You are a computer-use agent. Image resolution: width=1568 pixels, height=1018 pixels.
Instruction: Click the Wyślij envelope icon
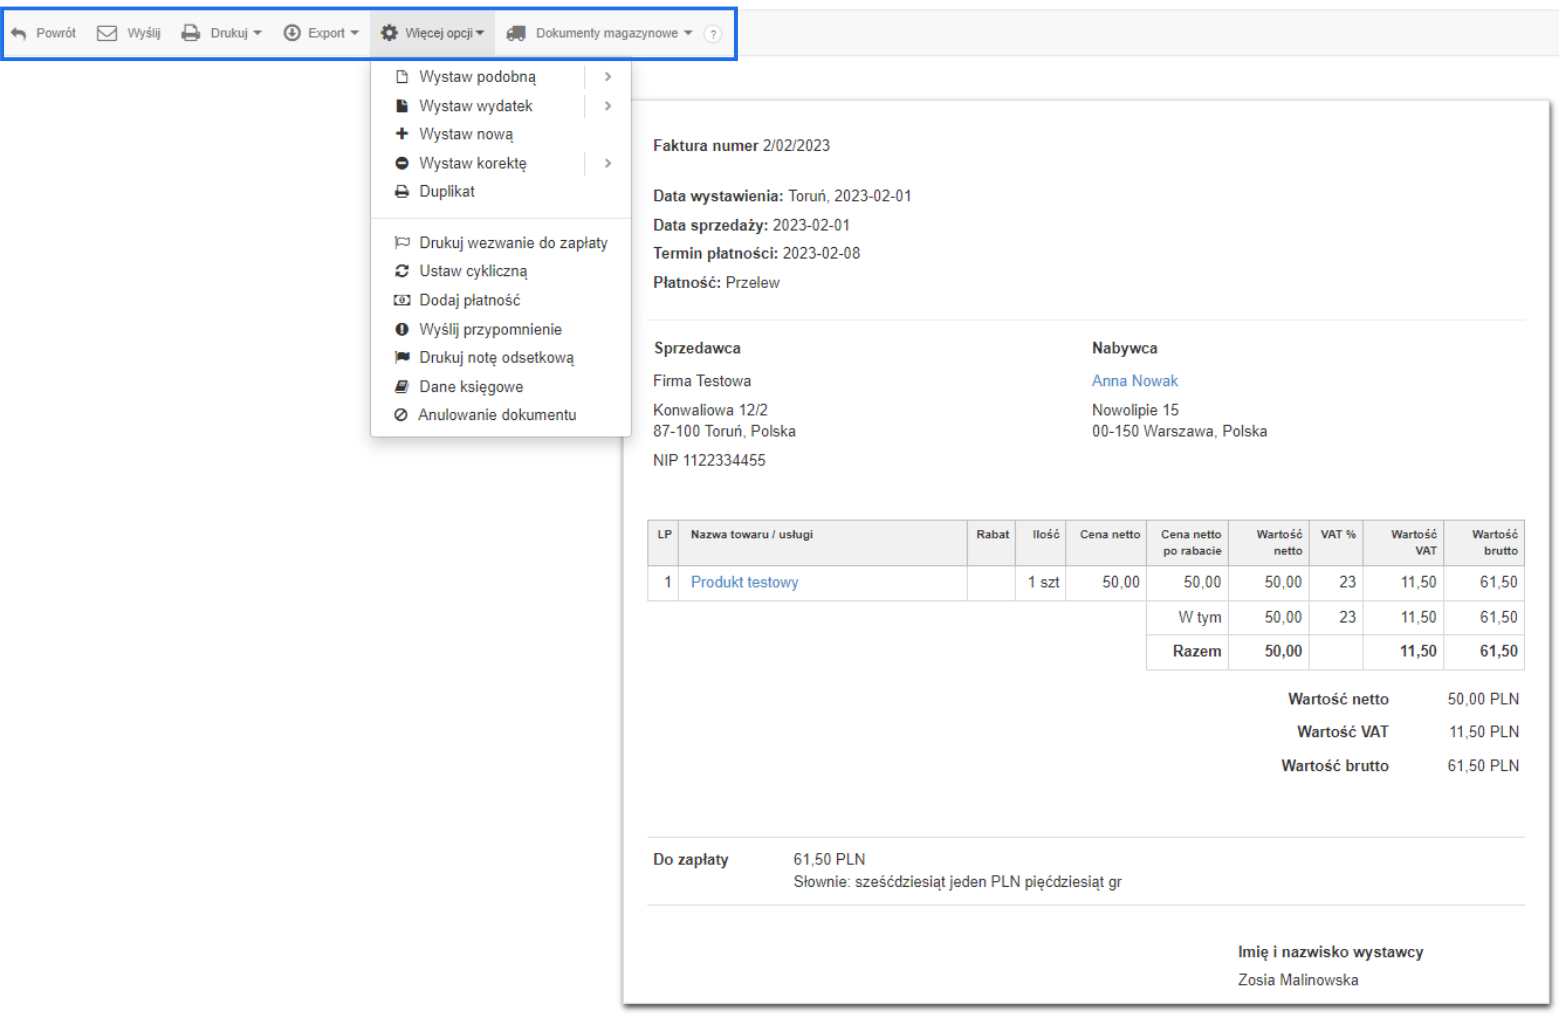(107, 34)
